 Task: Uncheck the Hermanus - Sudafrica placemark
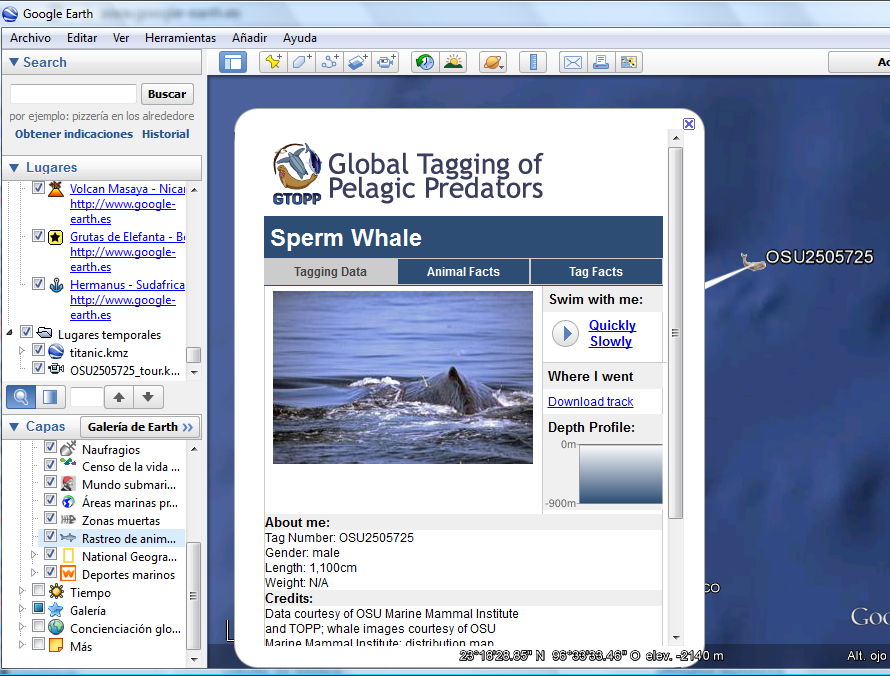click(x=38, y=283)
